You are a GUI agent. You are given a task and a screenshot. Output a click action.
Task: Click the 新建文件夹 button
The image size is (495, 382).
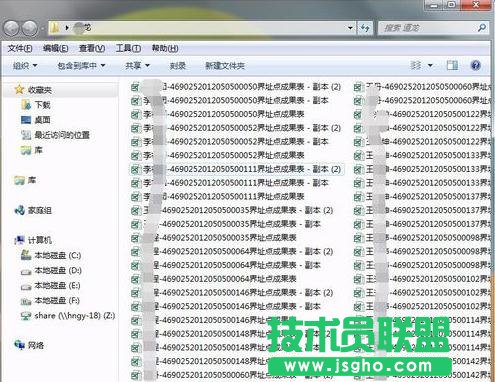(225, 66)
